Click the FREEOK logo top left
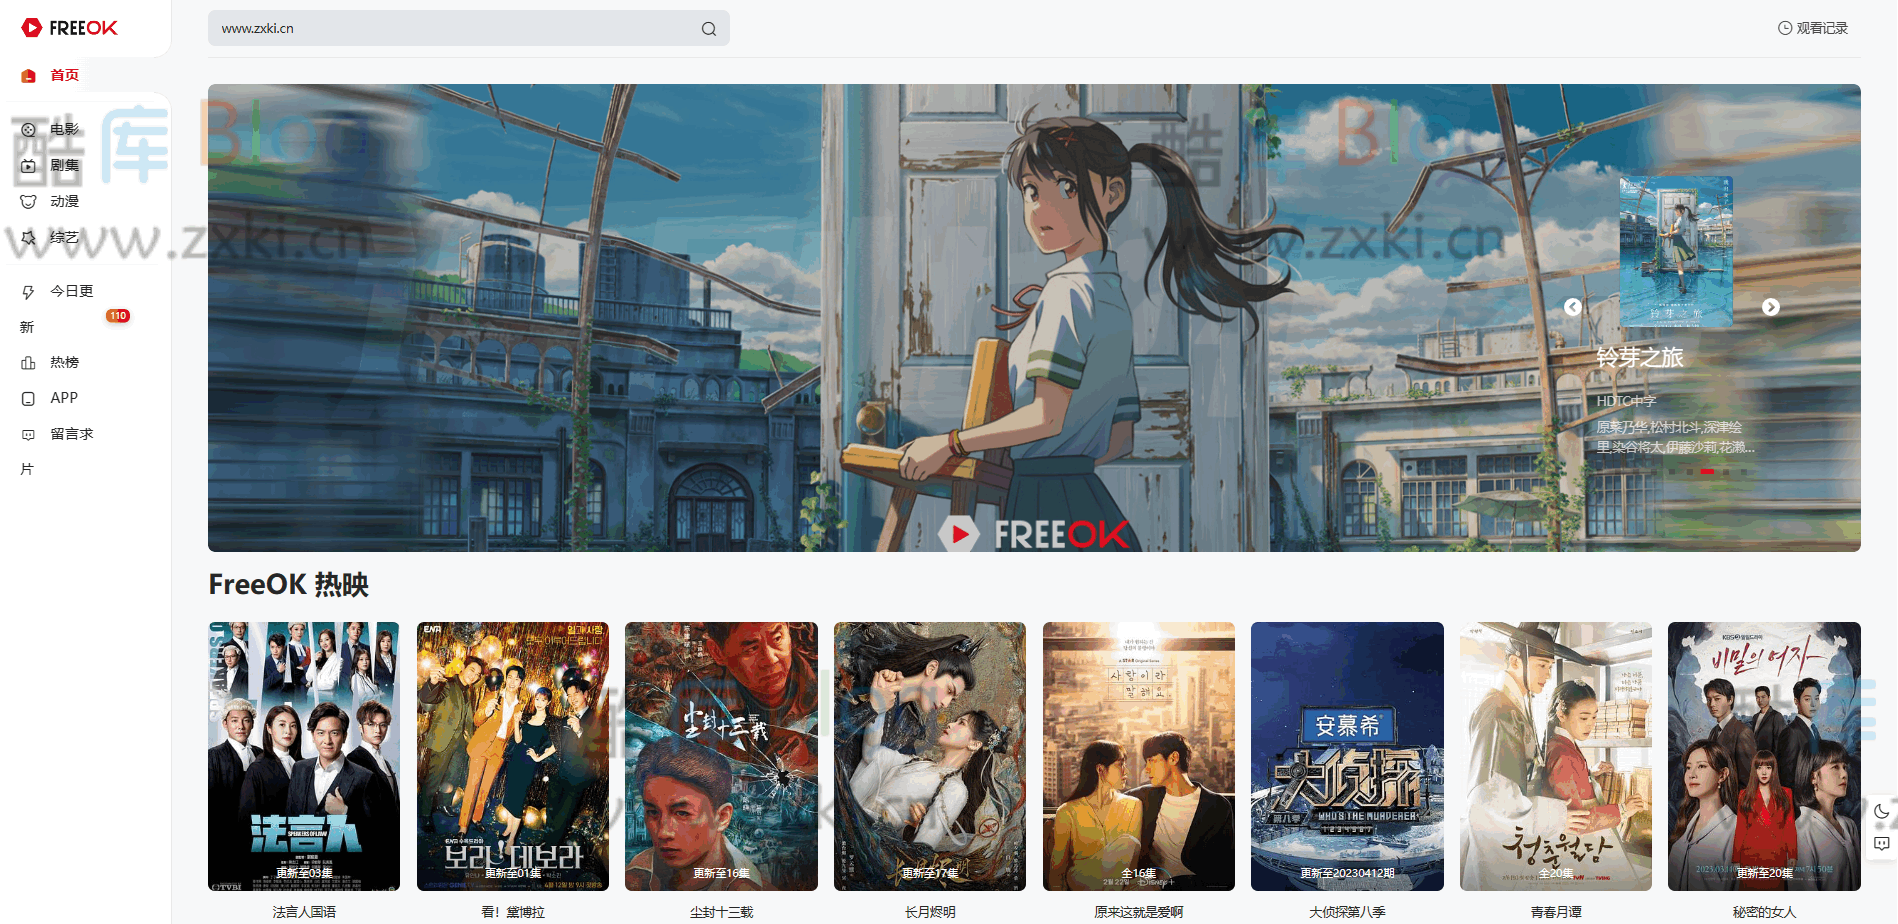The width and height of the screenshot is (1898, 924). (x=70, y=27)
